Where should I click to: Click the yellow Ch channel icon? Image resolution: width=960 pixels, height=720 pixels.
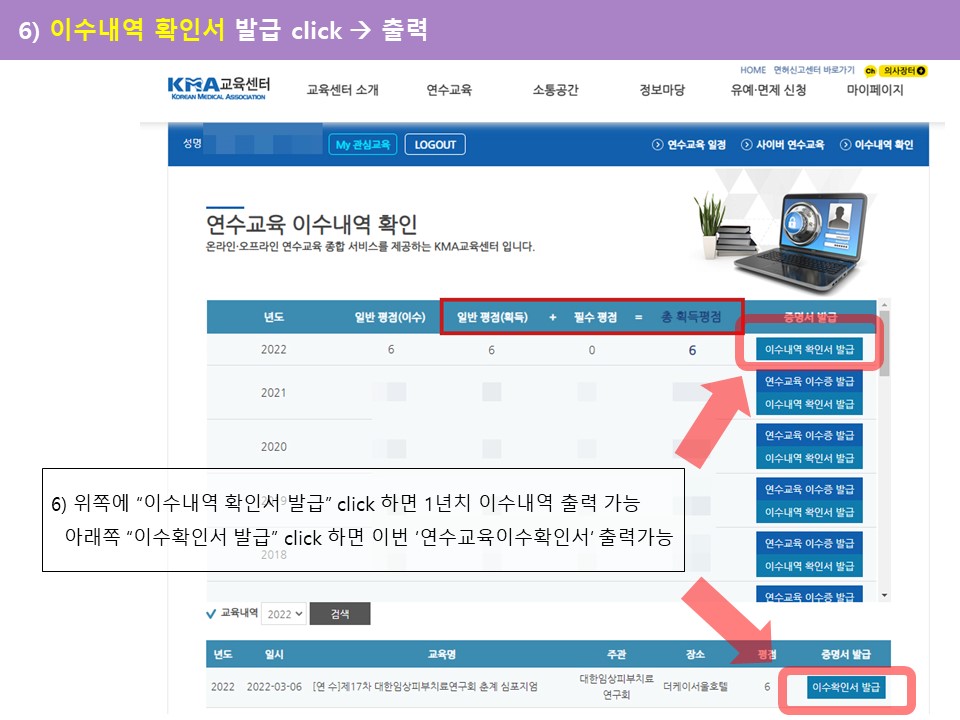(x=871, y=71)
